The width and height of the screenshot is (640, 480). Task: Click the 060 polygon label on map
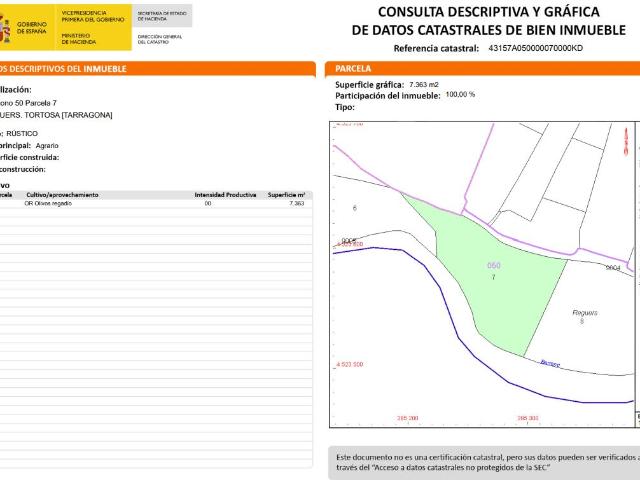coord(493,265)
